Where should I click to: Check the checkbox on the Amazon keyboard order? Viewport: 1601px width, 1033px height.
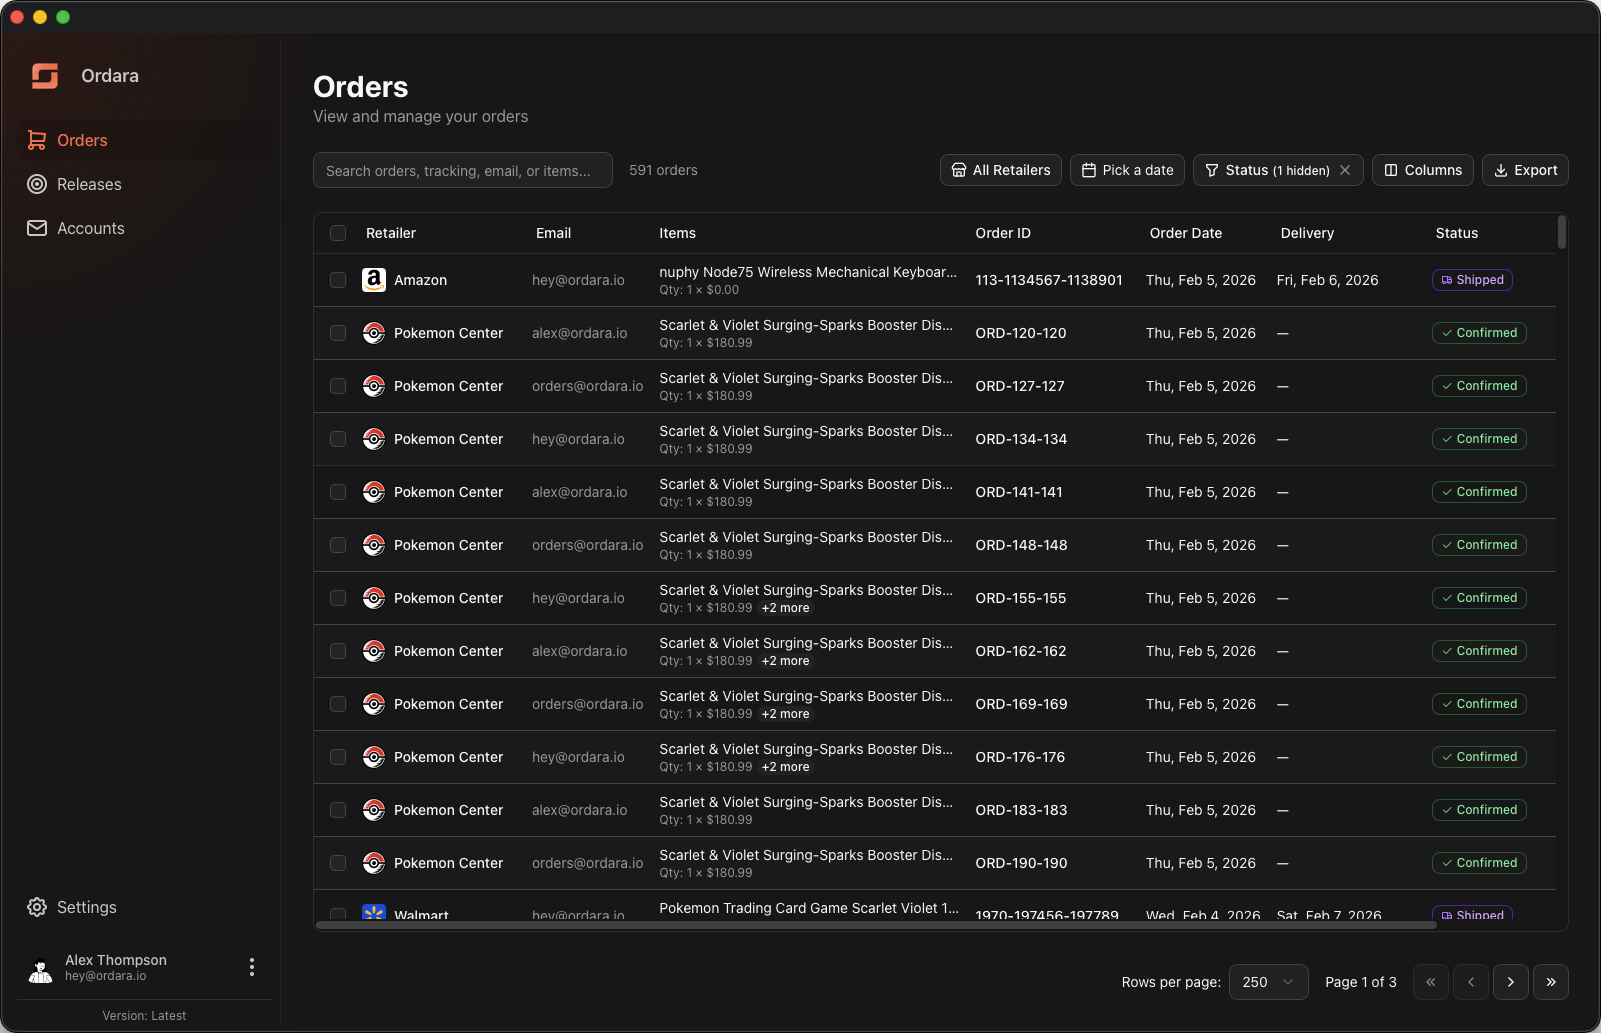pyautogui.click(x=337, y=280)
